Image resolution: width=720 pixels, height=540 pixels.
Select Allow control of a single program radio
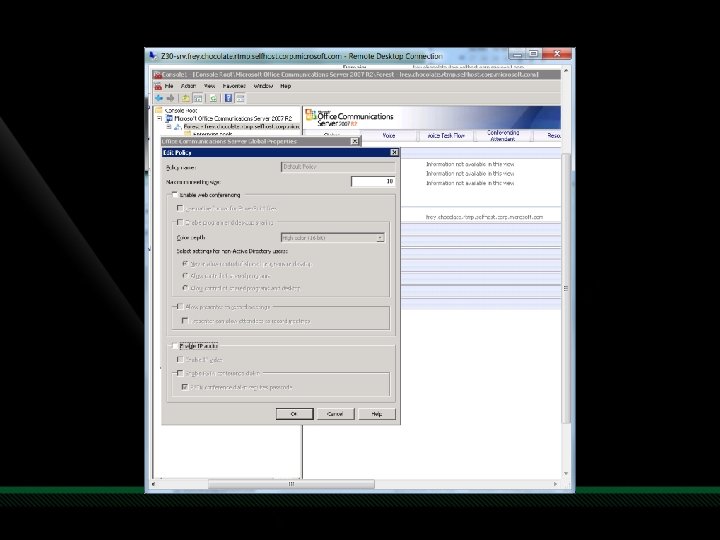185,276
